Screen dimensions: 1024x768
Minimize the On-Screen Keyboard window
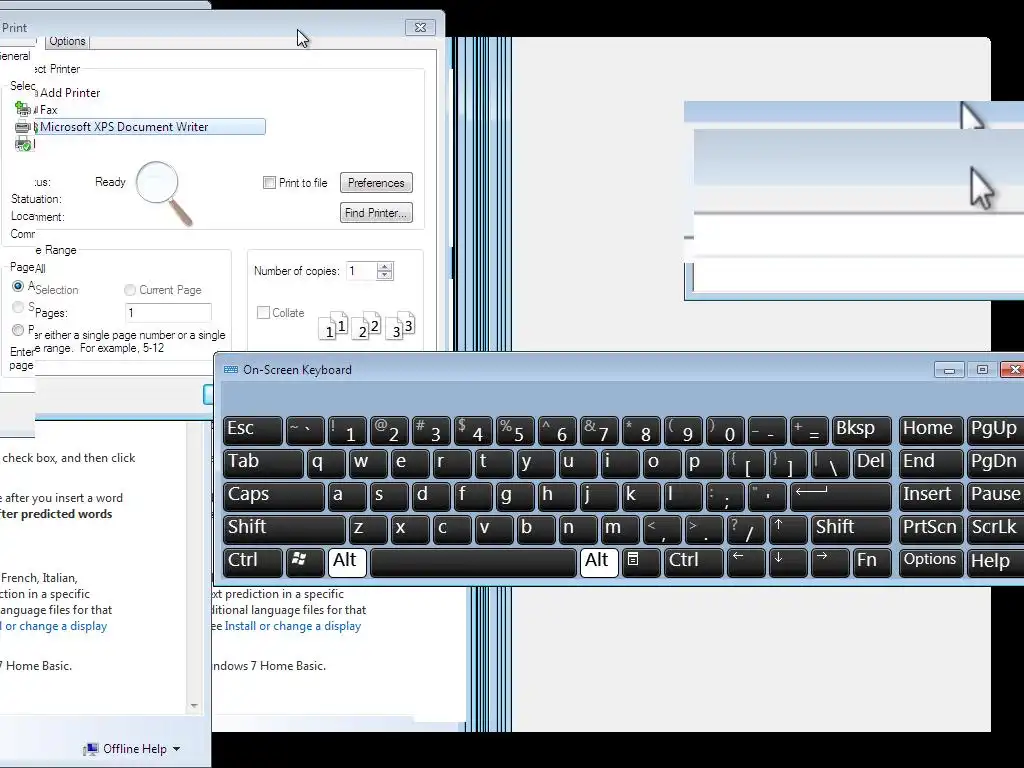point(950,370)
